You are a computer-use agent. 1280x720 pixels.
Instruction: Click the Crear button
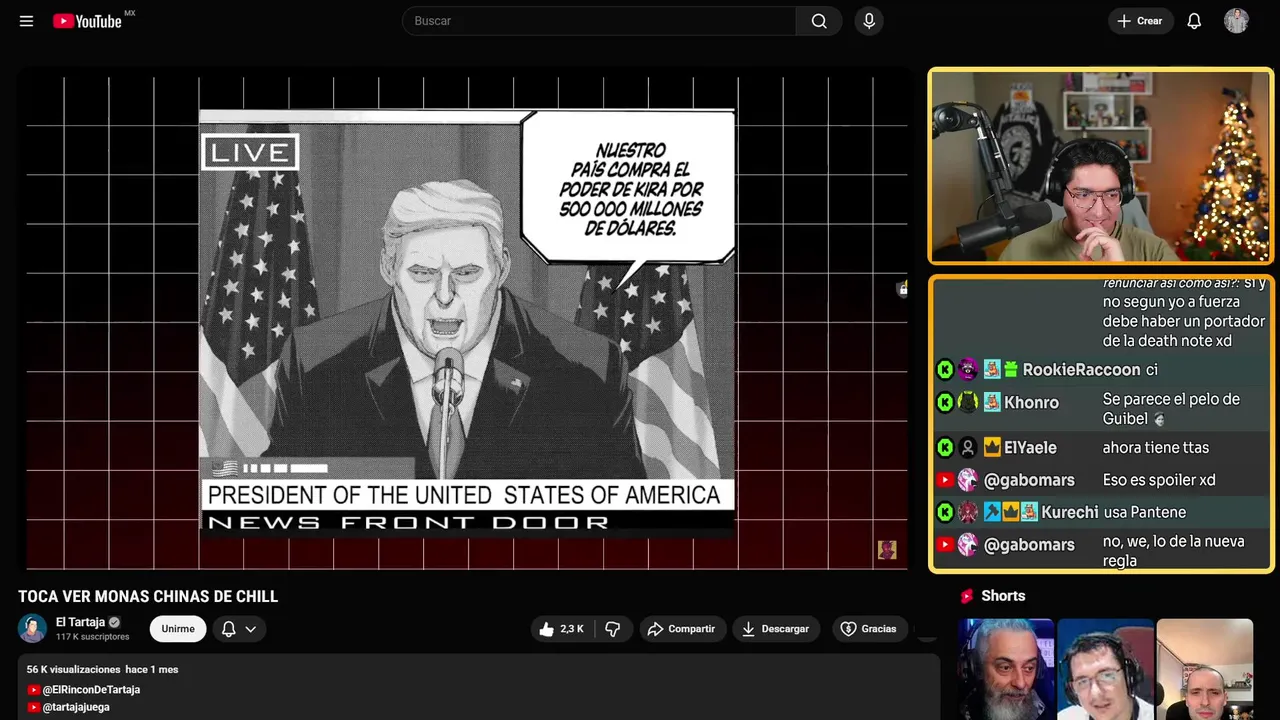click(1140, 21)
